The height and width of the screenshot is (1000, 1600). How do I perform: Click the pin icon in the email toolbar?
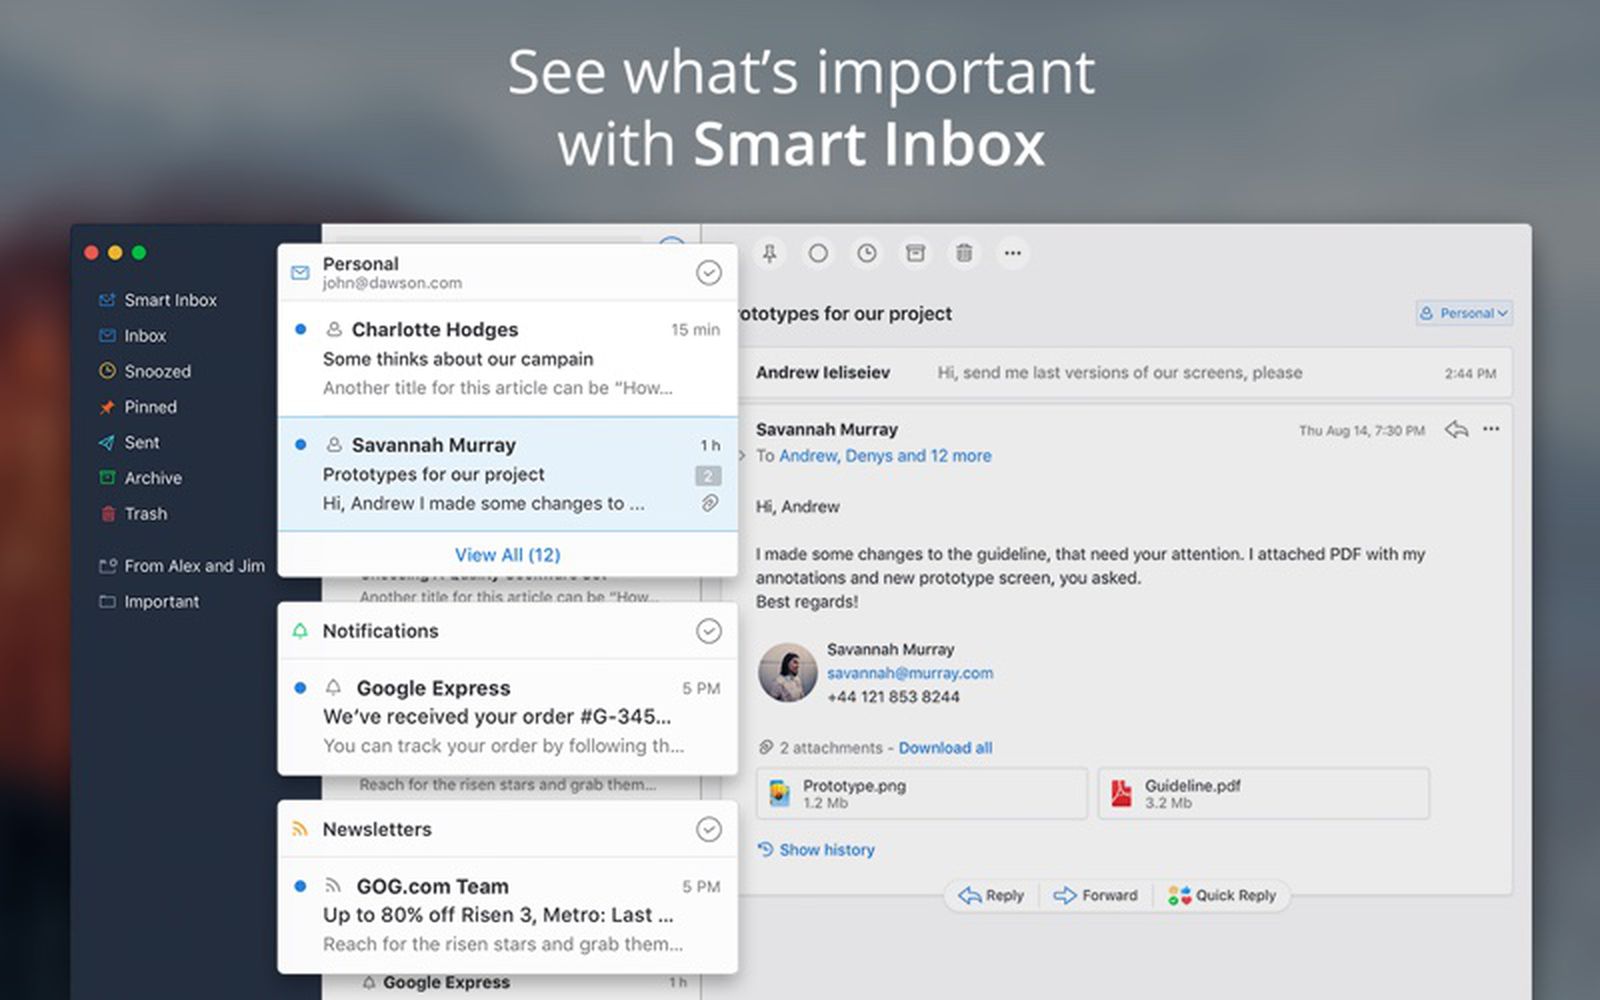(x=769, y=253)
